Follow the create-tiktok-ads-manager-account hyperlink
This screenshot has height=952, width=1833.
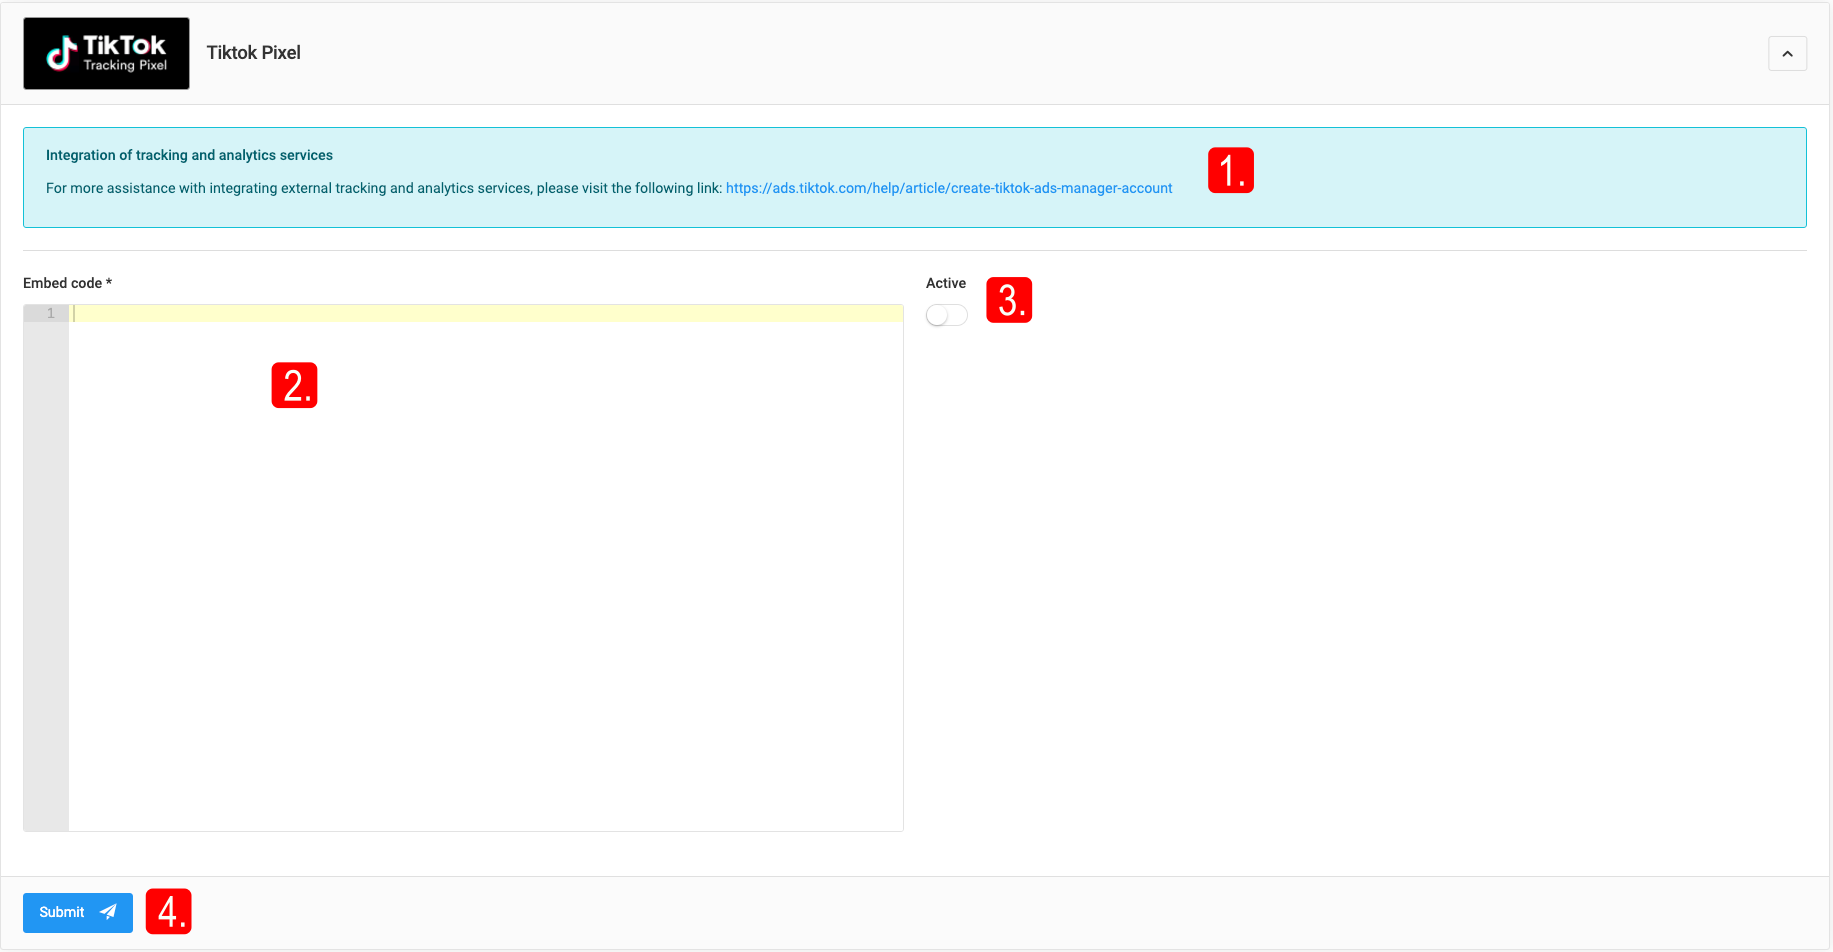point(948,187)
